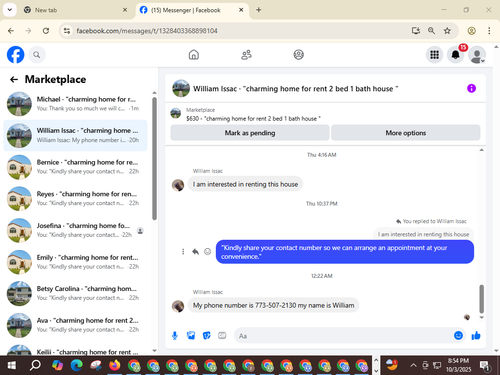
Task: View site information icon in address bar
Action: pyautogui.click(x=67, y=31)
